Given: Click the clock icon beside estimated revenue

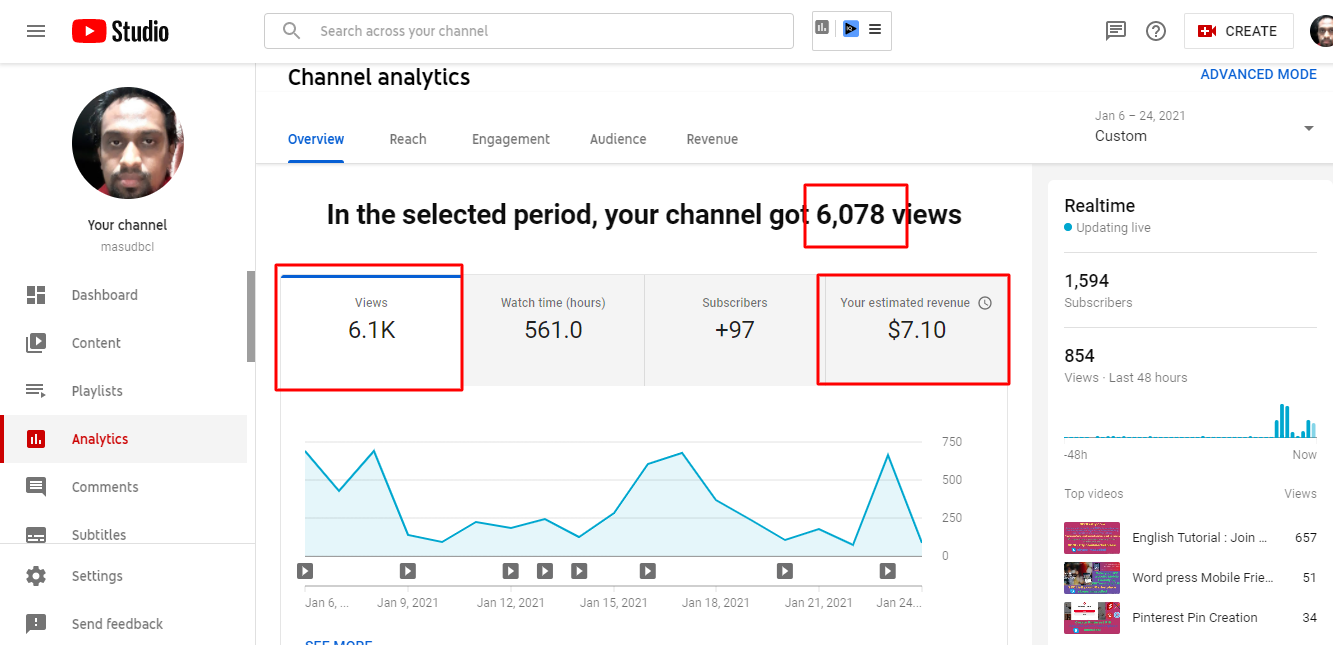Looking at the screenshot, I should click(x=985, y=303).
